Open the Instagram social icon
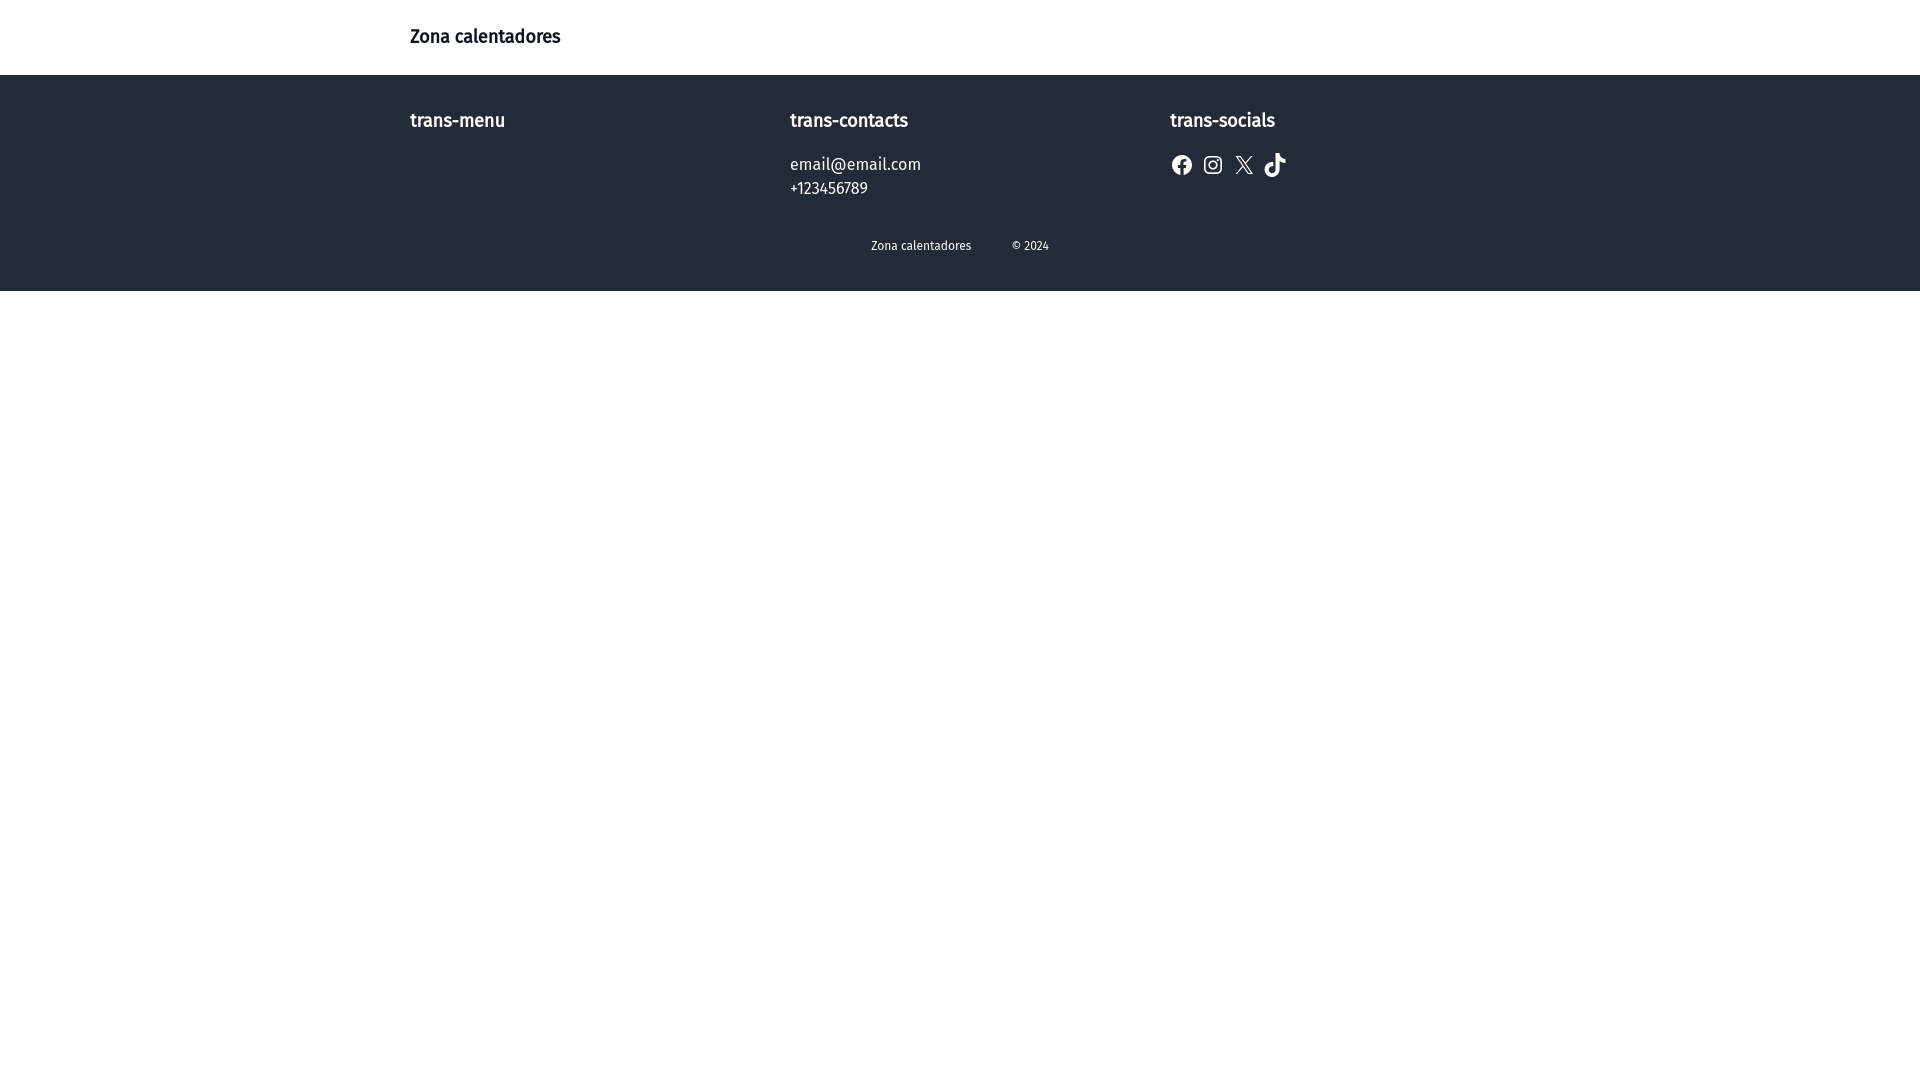The height and width of the screenshot is (1080, 1920). pos(1213,165)
